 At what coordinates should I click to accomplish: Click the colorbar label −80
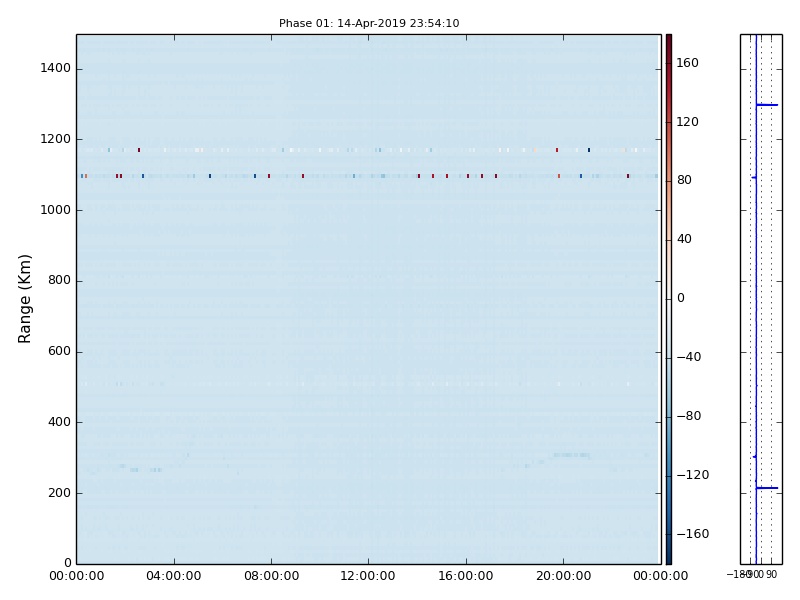point(689,416)
